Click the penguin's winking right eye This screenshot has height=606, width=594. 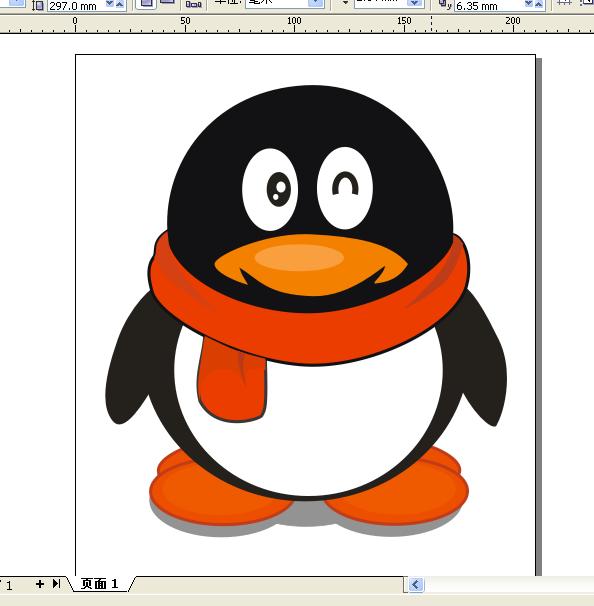tap(345, 188)
